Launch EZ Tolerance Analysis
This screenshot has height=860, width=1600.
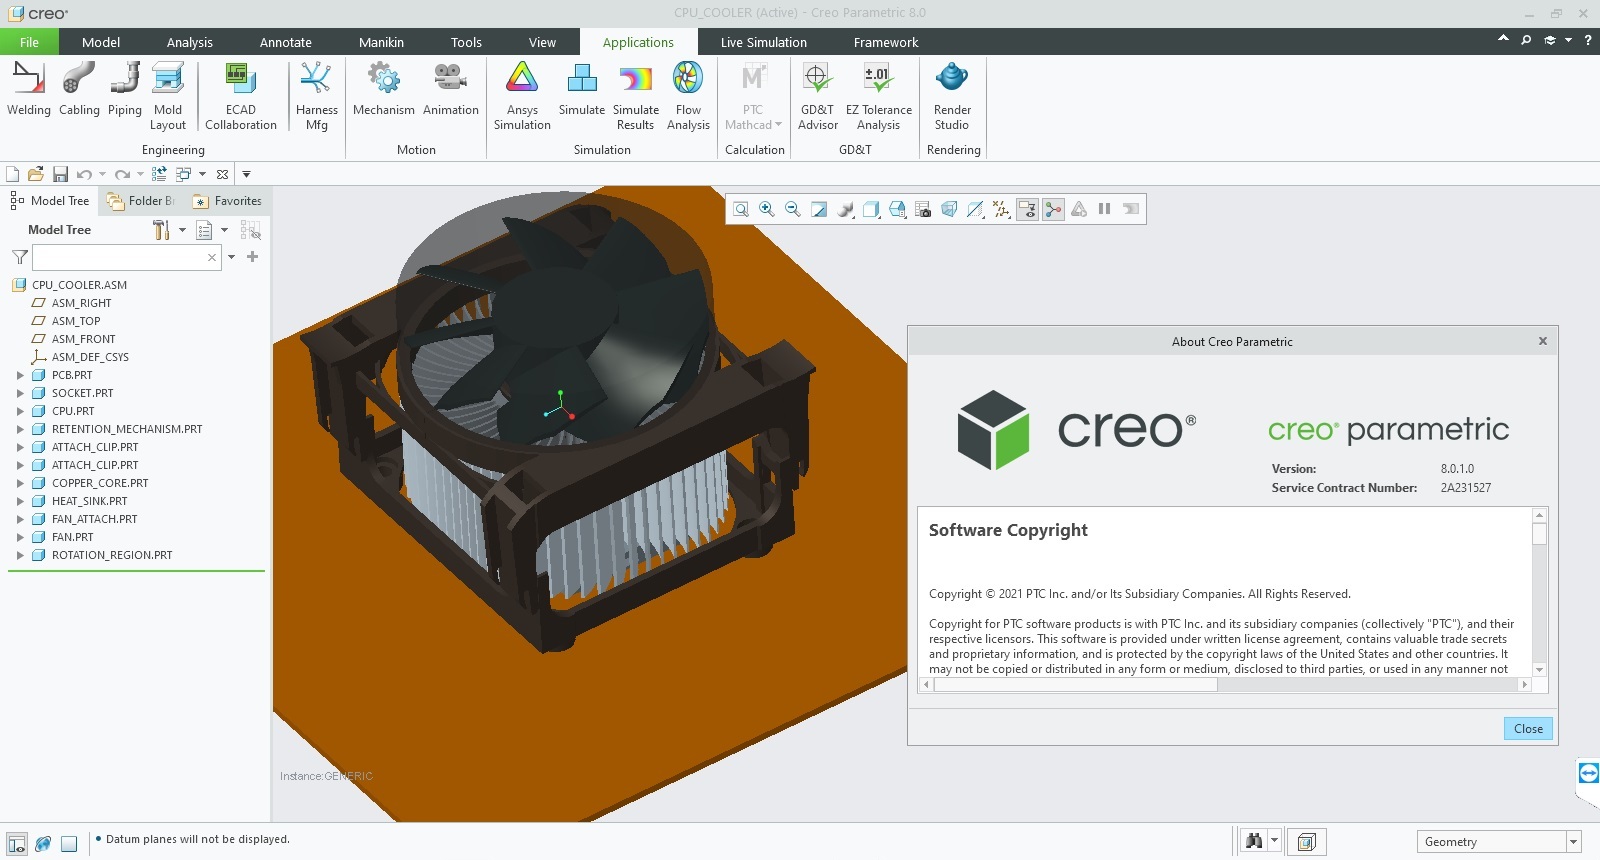879,96
